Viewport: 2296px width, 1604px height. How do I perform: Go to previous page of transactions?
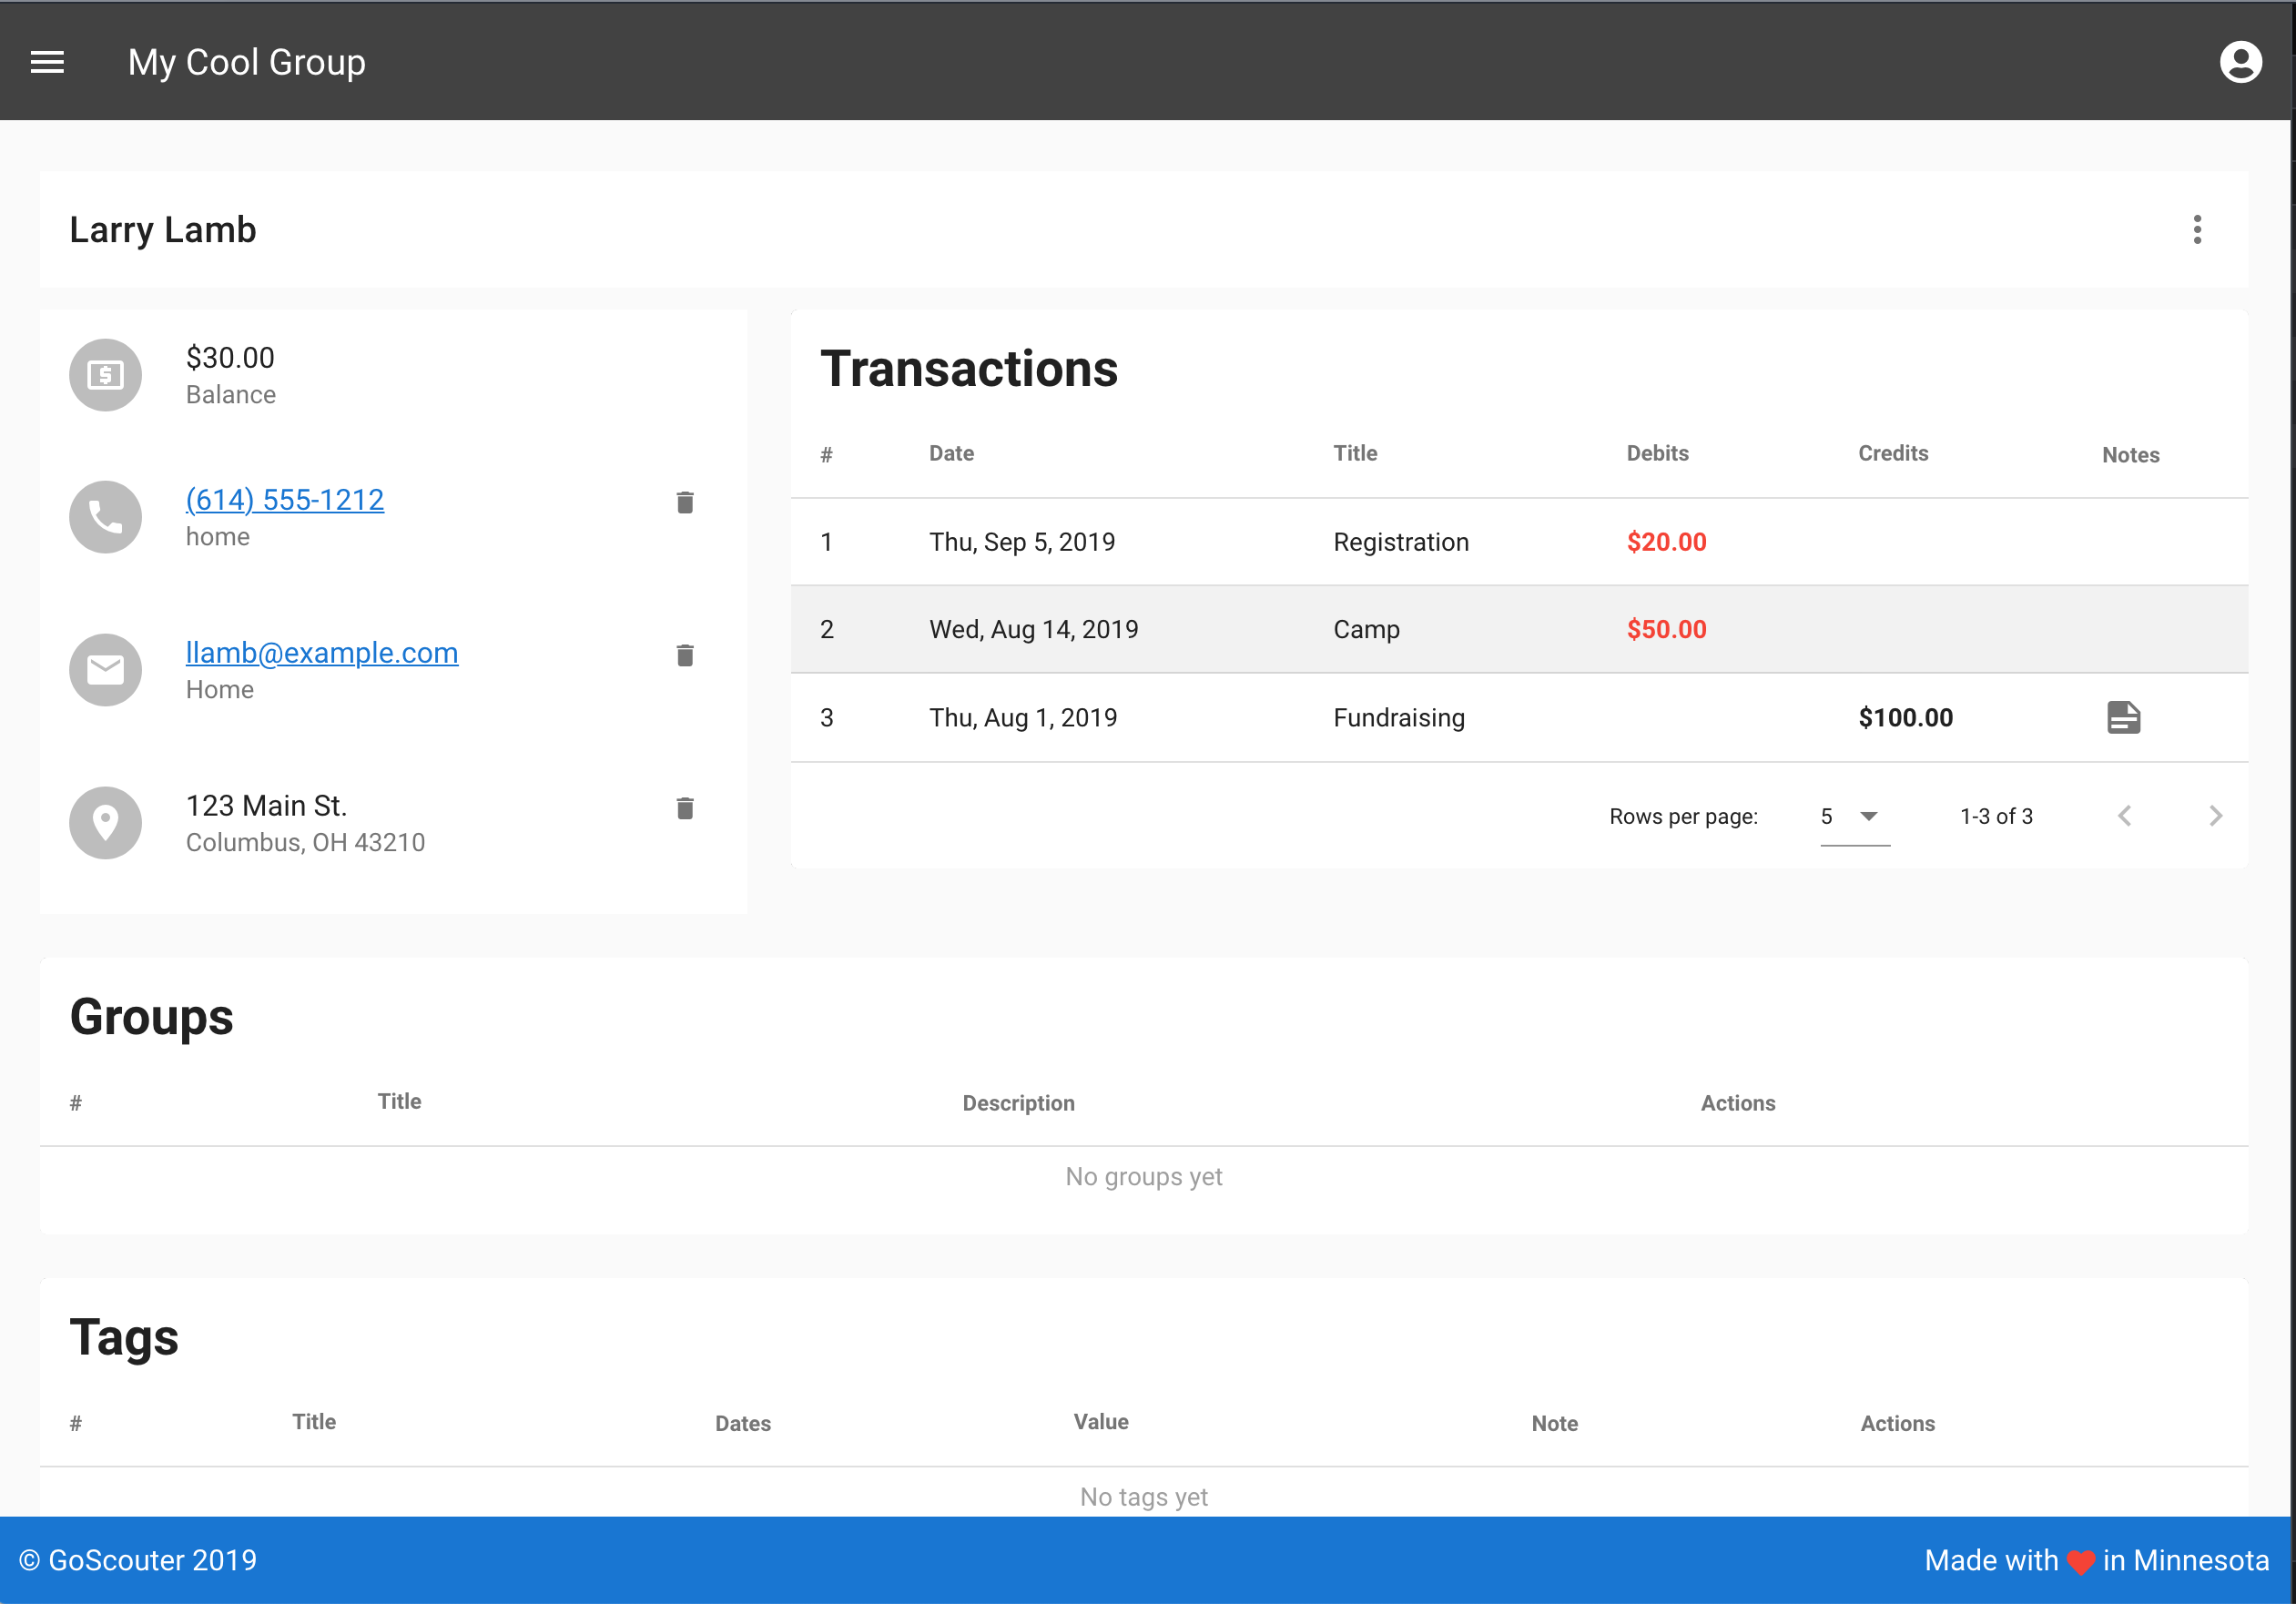tap(2125, 816)
